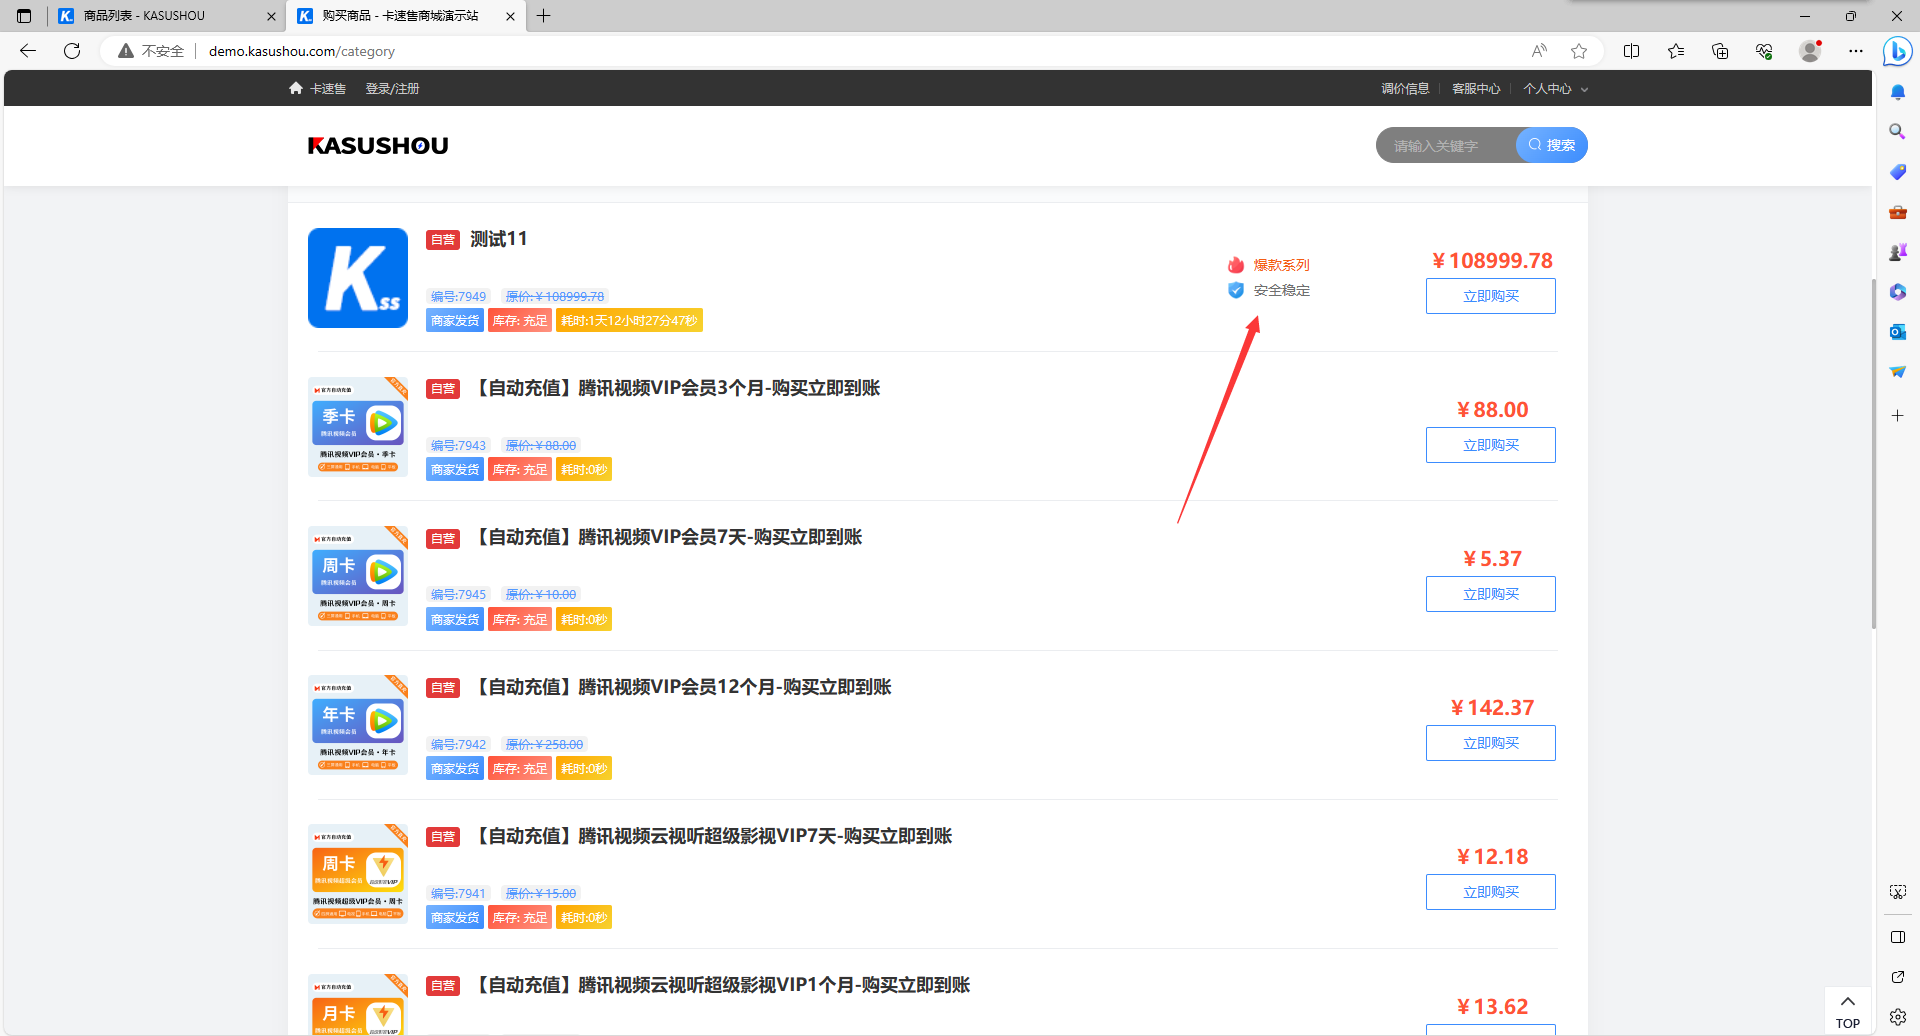This screenshot has height=1036, width=1920.
Task: Focus the keyword search field
Action: click(1446, 146)
